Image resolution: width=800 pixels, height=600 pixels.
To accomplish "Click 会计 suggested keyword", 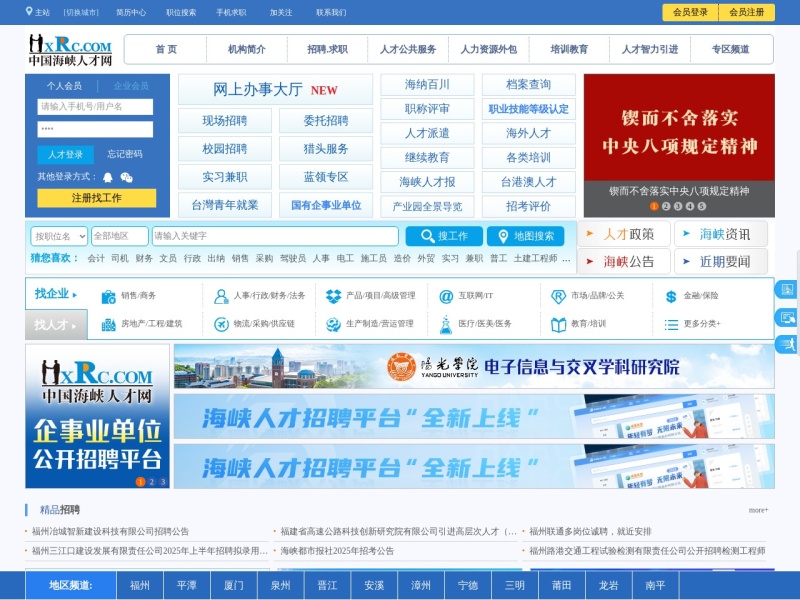I will point(96,259).
